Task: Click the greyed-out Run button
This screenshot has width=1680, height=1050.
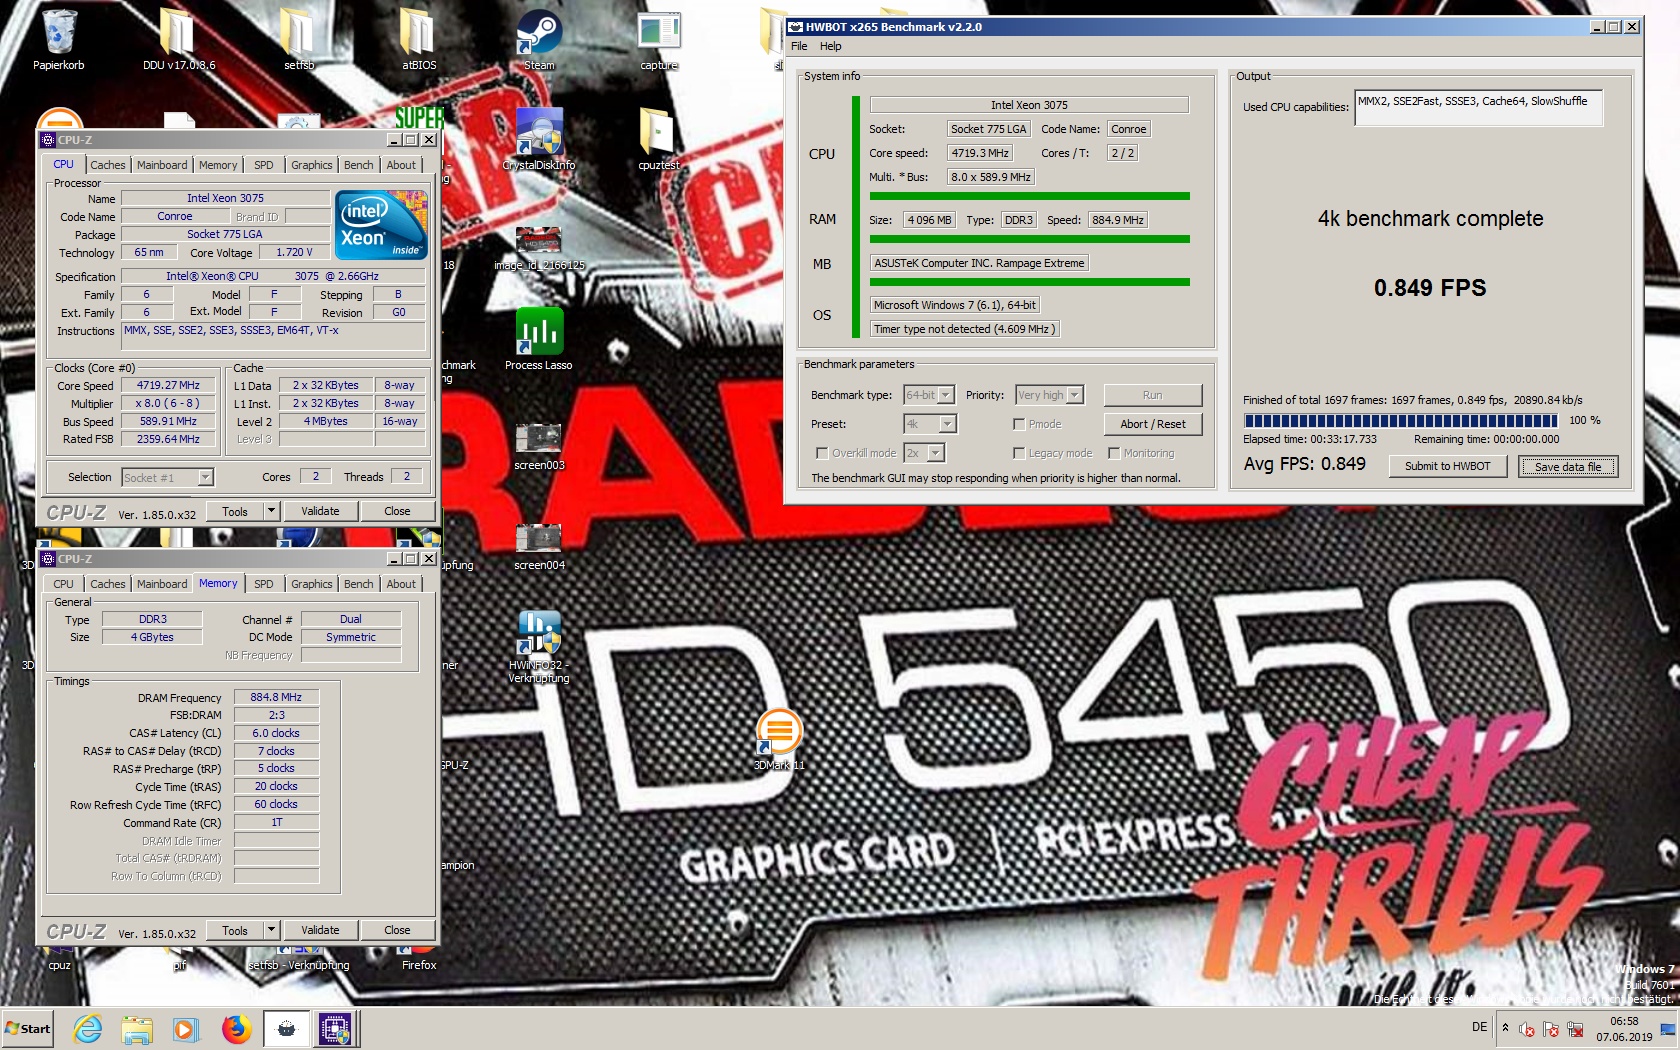Action: click(x=1153, y=395)
